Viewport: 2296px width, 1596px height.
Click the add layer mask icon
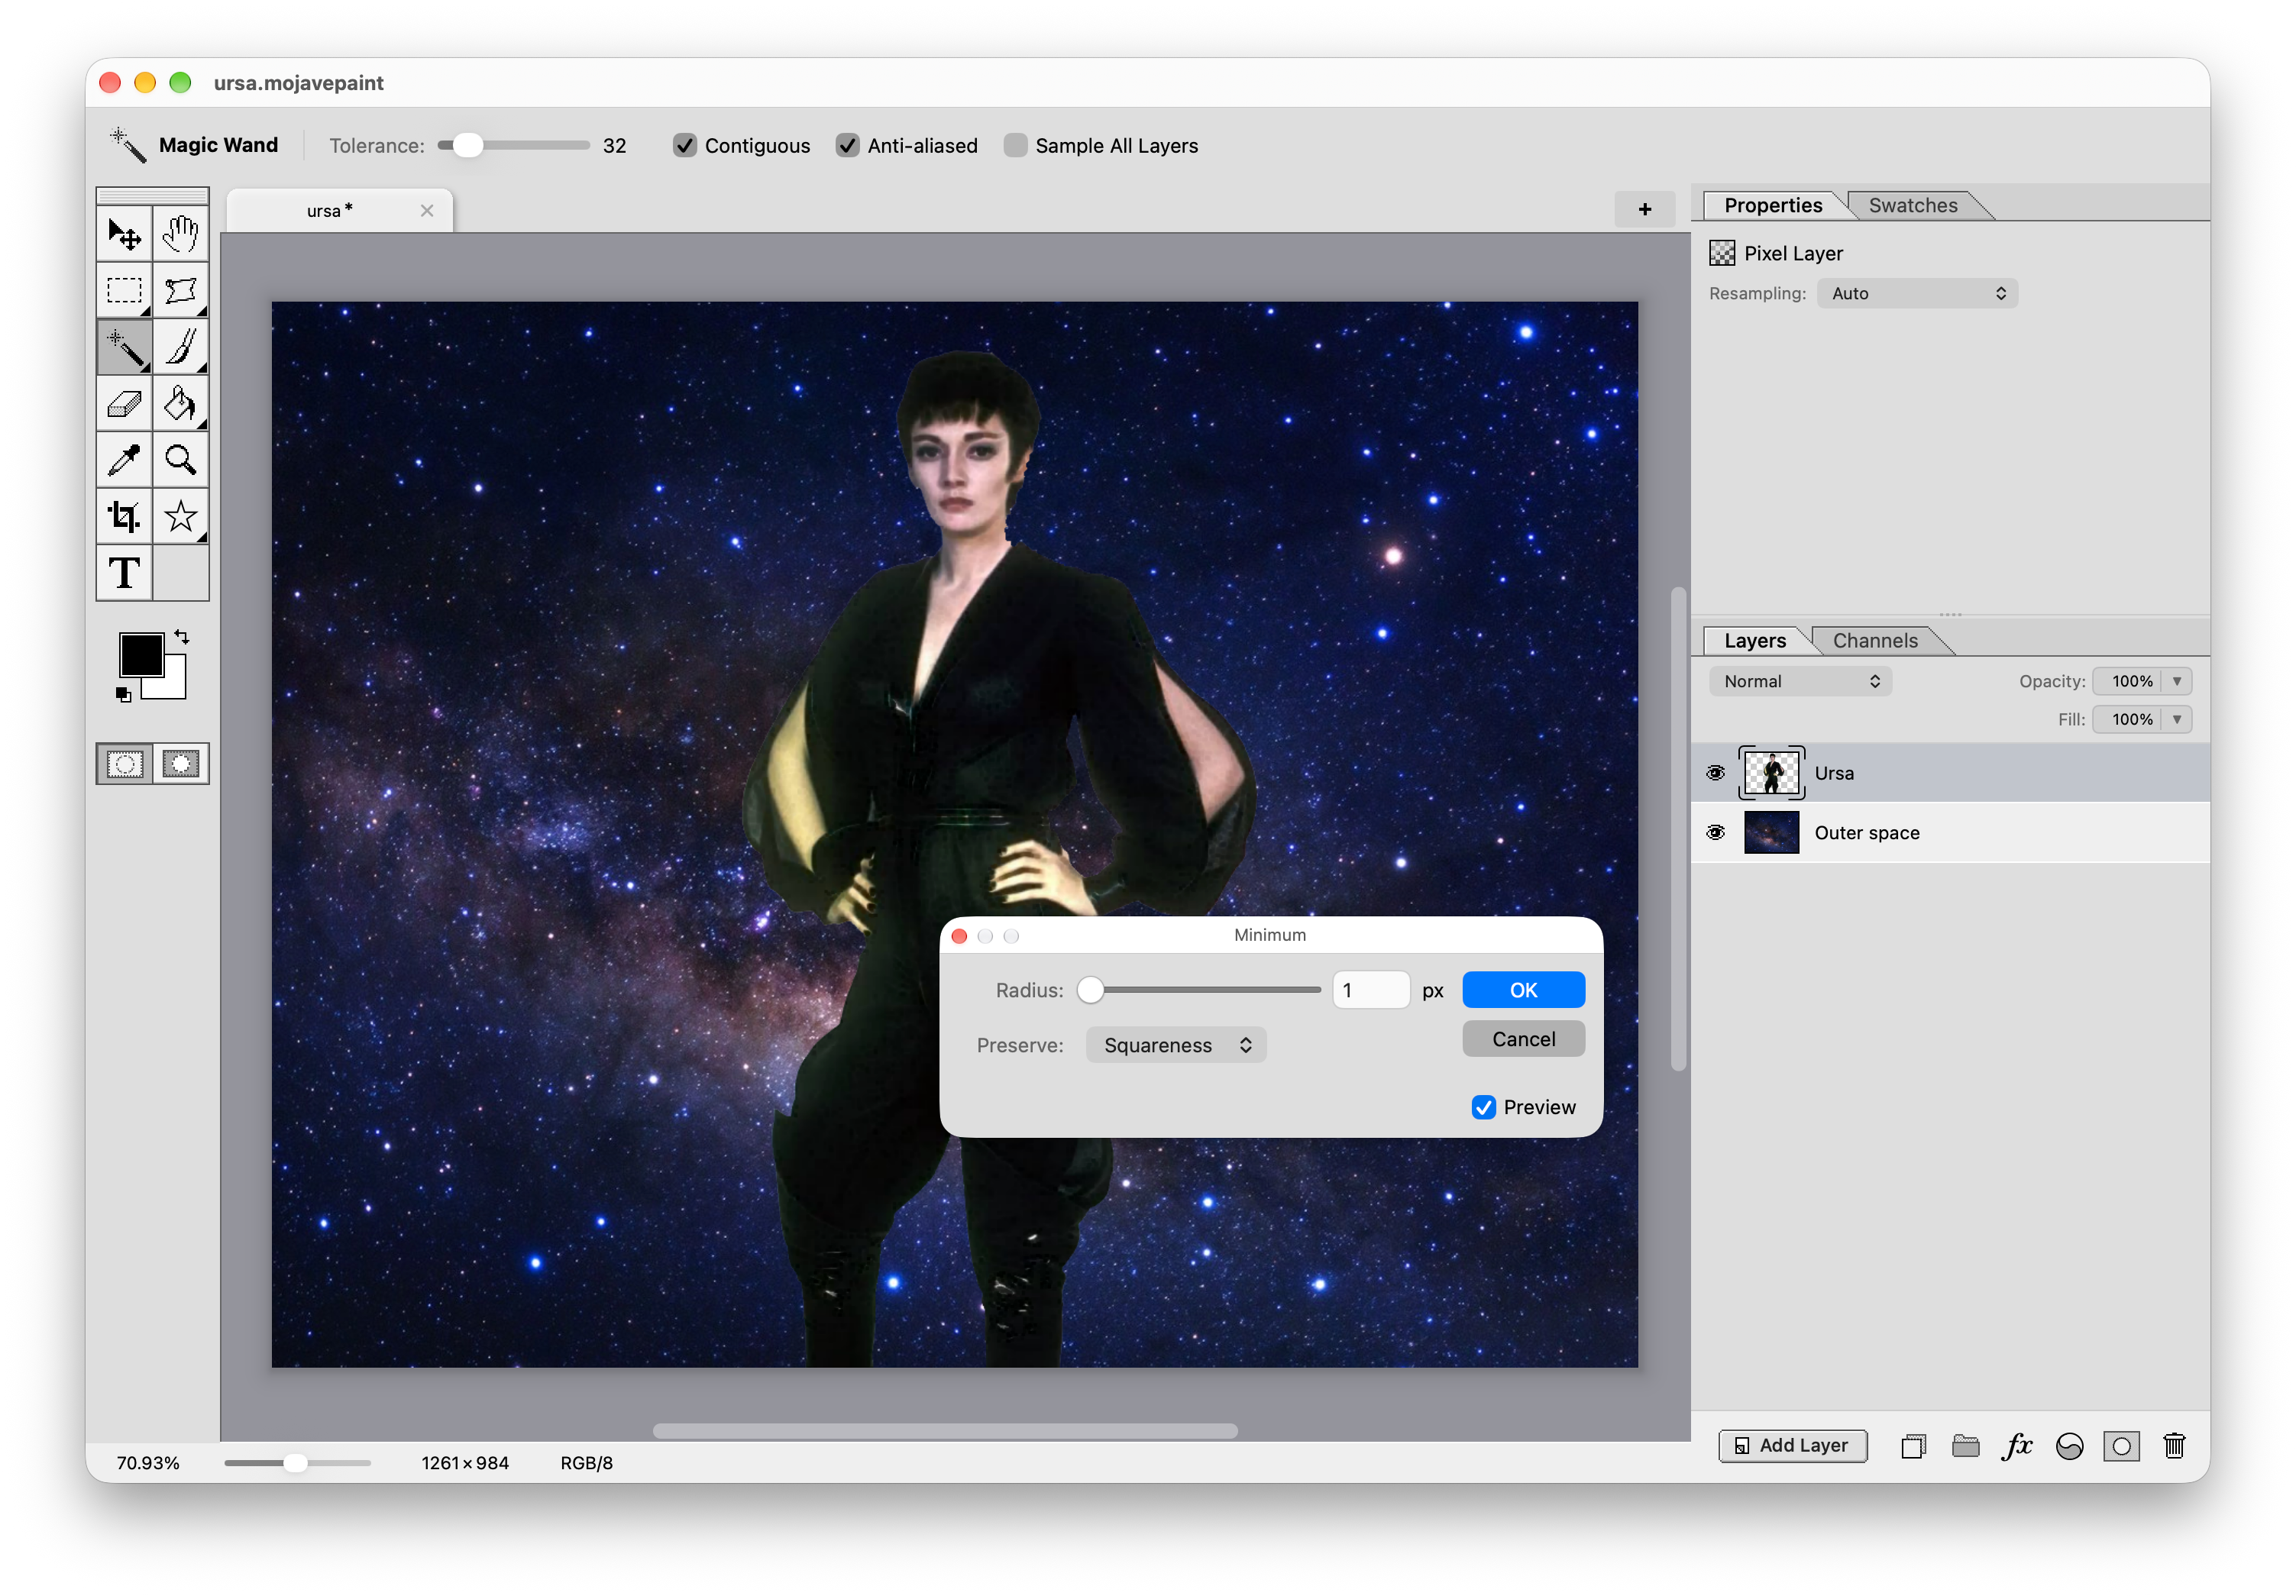[2121, 1446]
